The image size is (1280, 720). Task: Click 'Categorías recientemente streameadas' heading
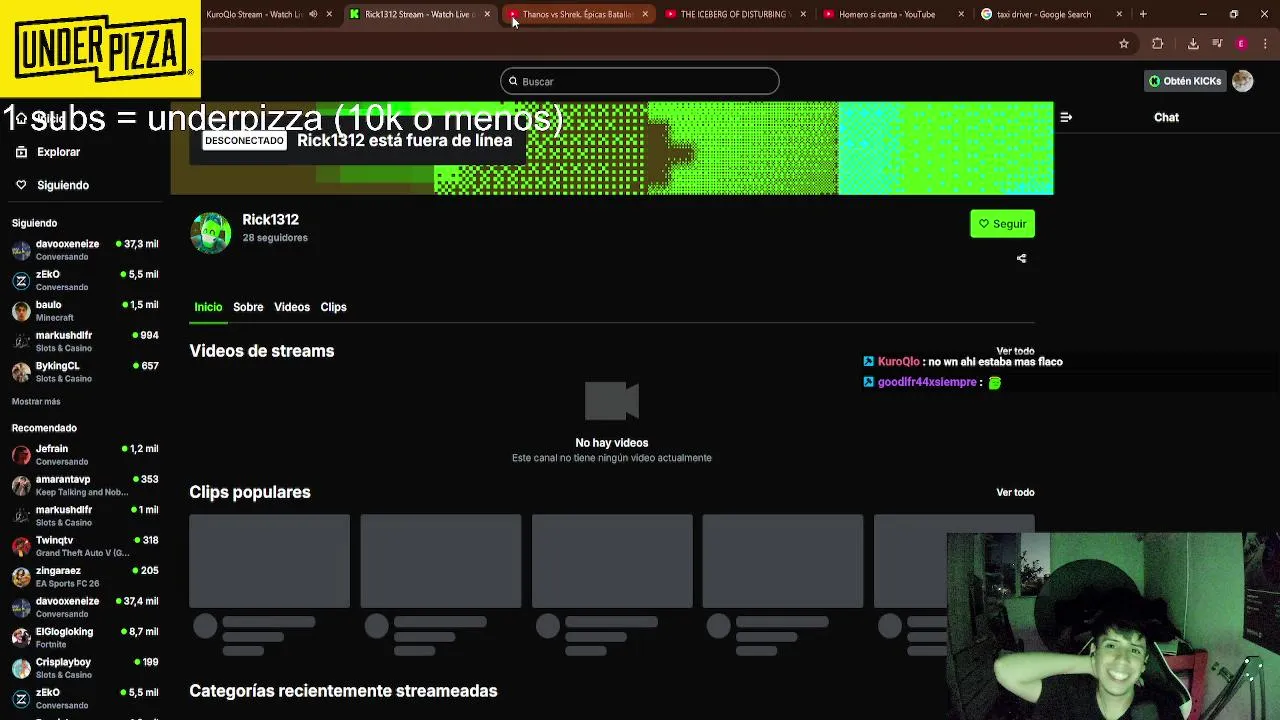click(x=343, y=691)
